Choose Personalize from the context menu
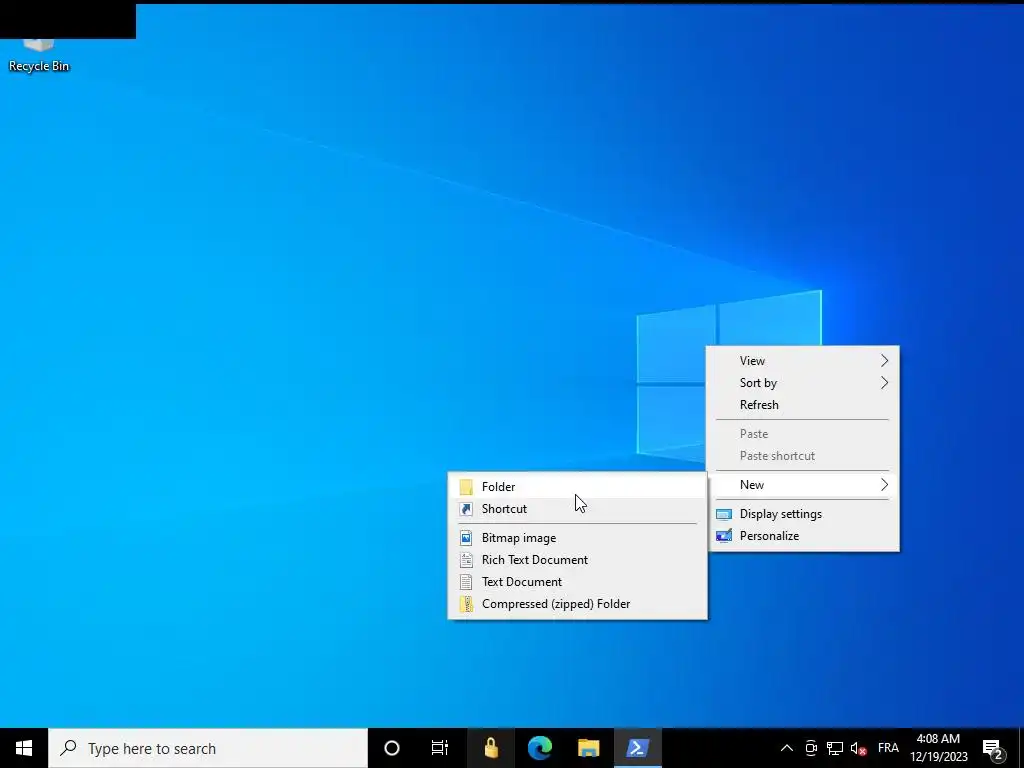Screen dimensions: 1024x768 [x=803, y=536]
